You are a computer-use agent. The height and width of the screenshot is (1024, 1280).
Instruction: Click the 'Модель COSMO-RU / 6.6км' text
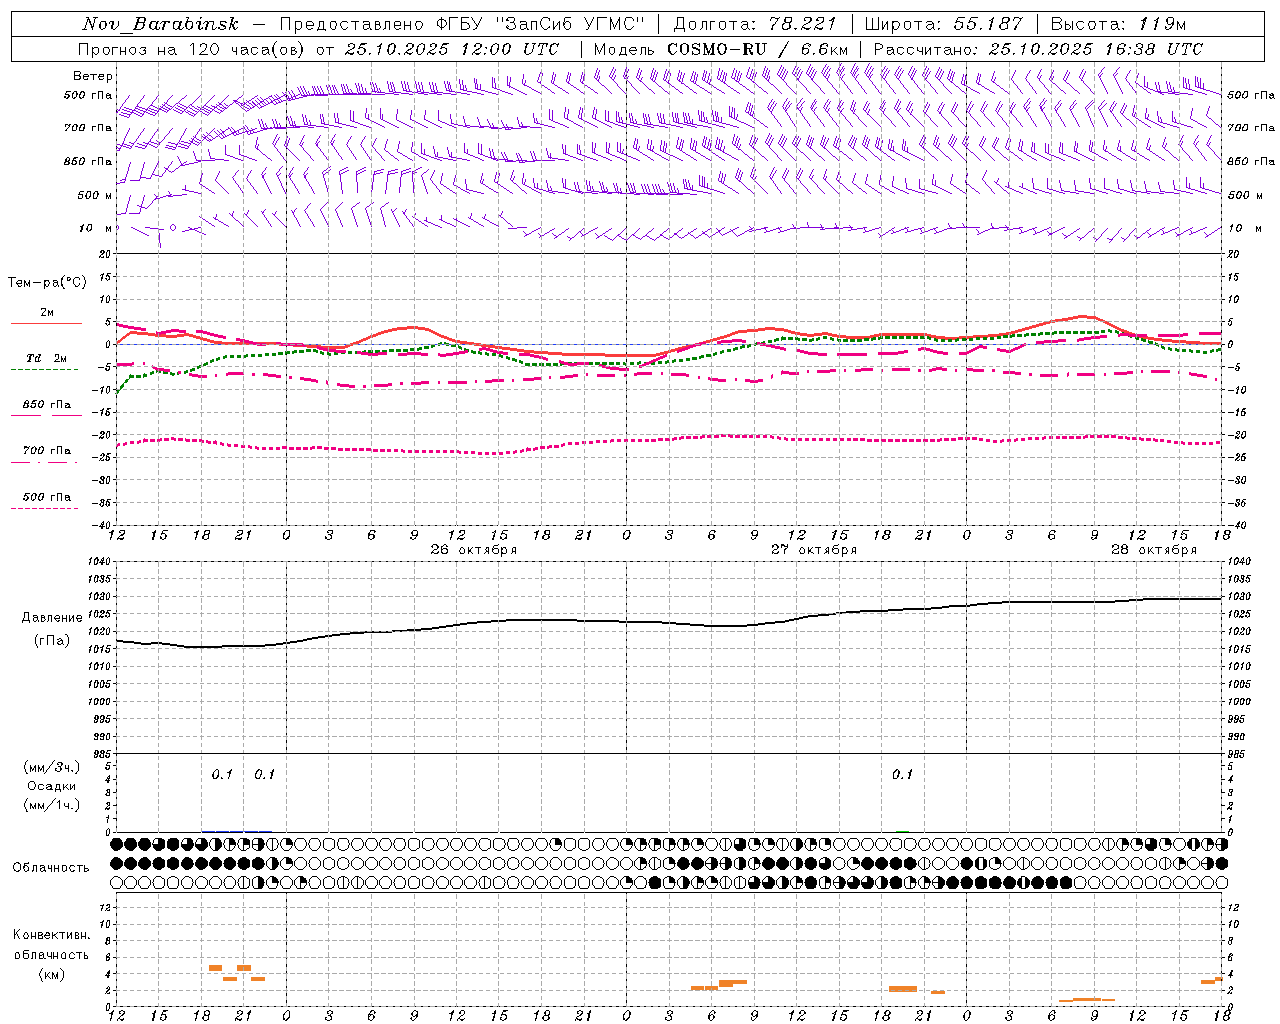coord(721,49)
